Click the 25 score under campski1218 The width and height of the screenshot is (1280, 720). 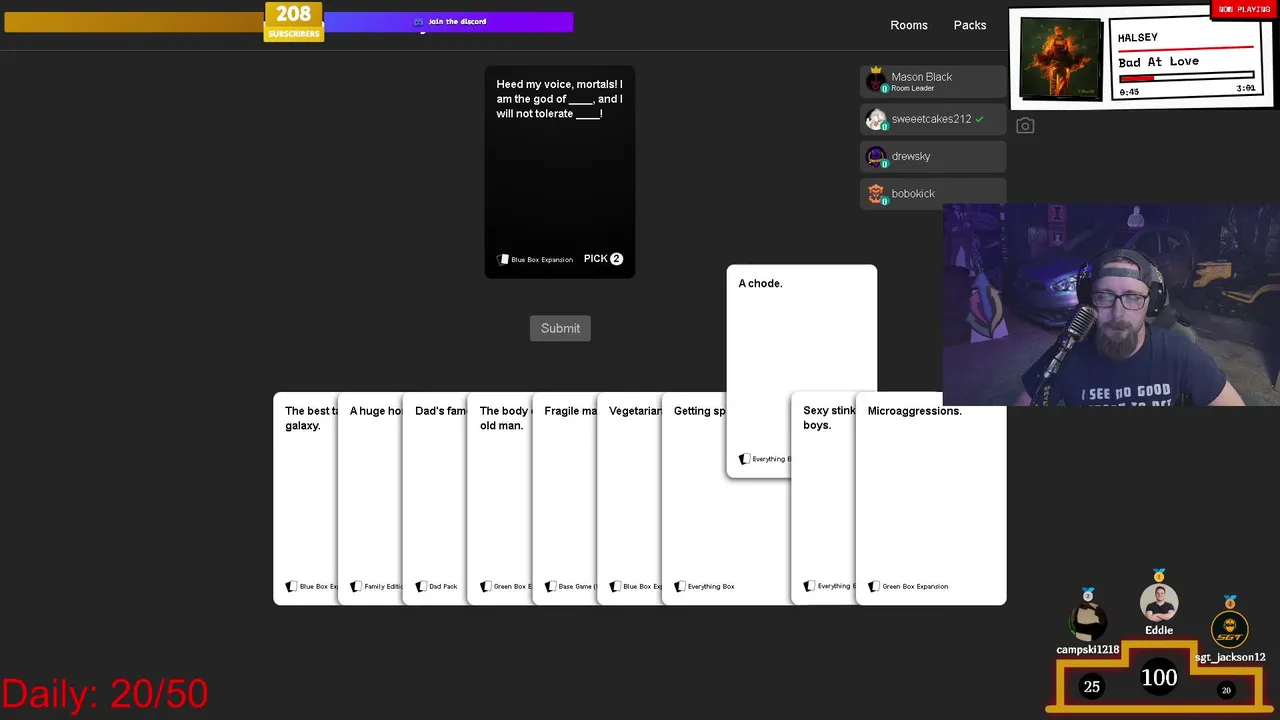point(1092,687)
